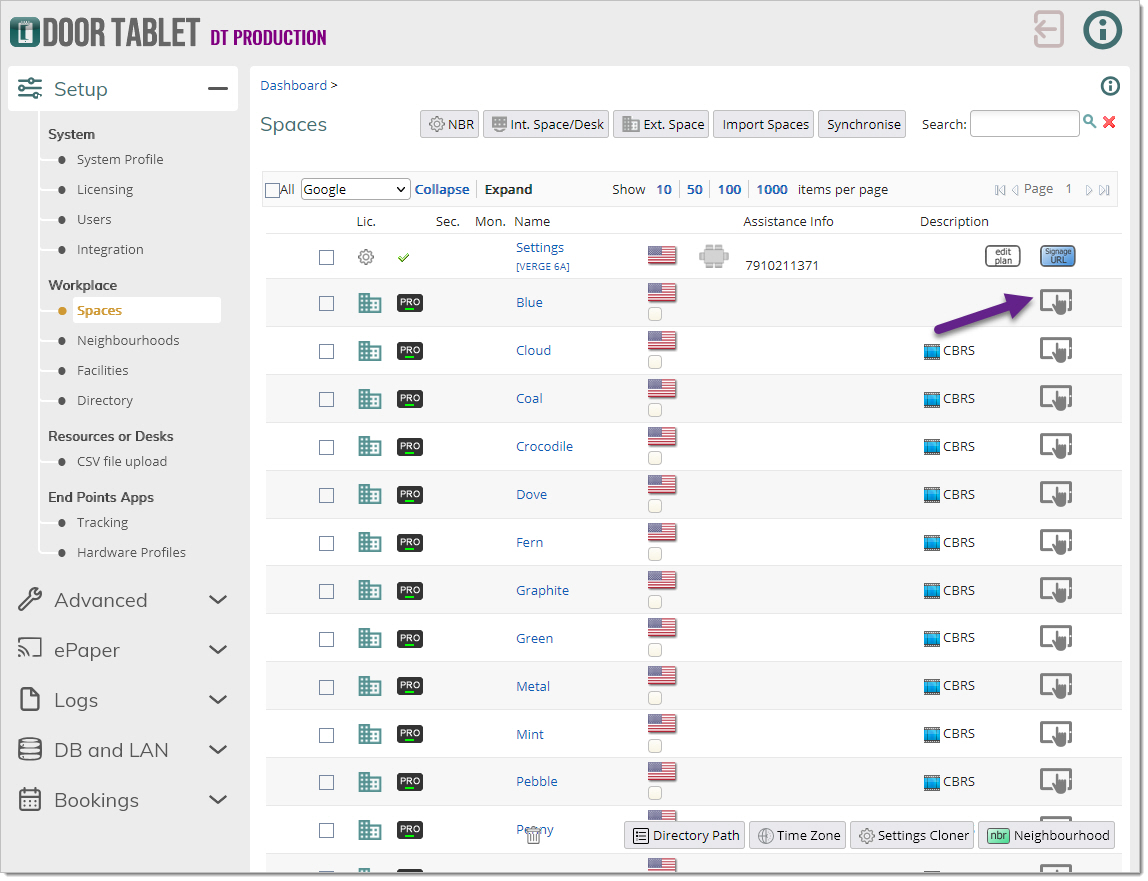Click into the Search text field

(x=1024, y=124)
